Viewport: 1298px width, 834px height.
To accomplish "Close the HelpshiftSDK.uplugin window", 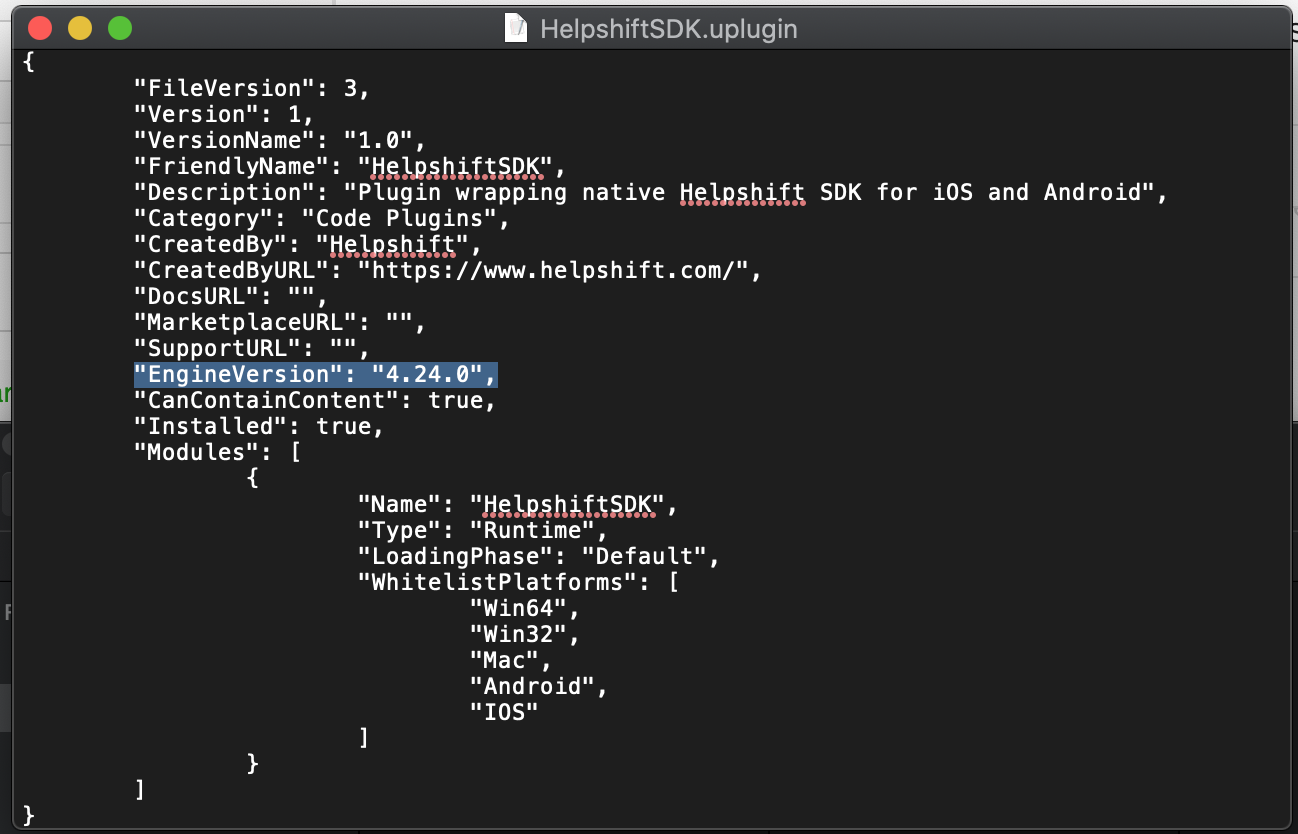I will (x=39, y=28).
